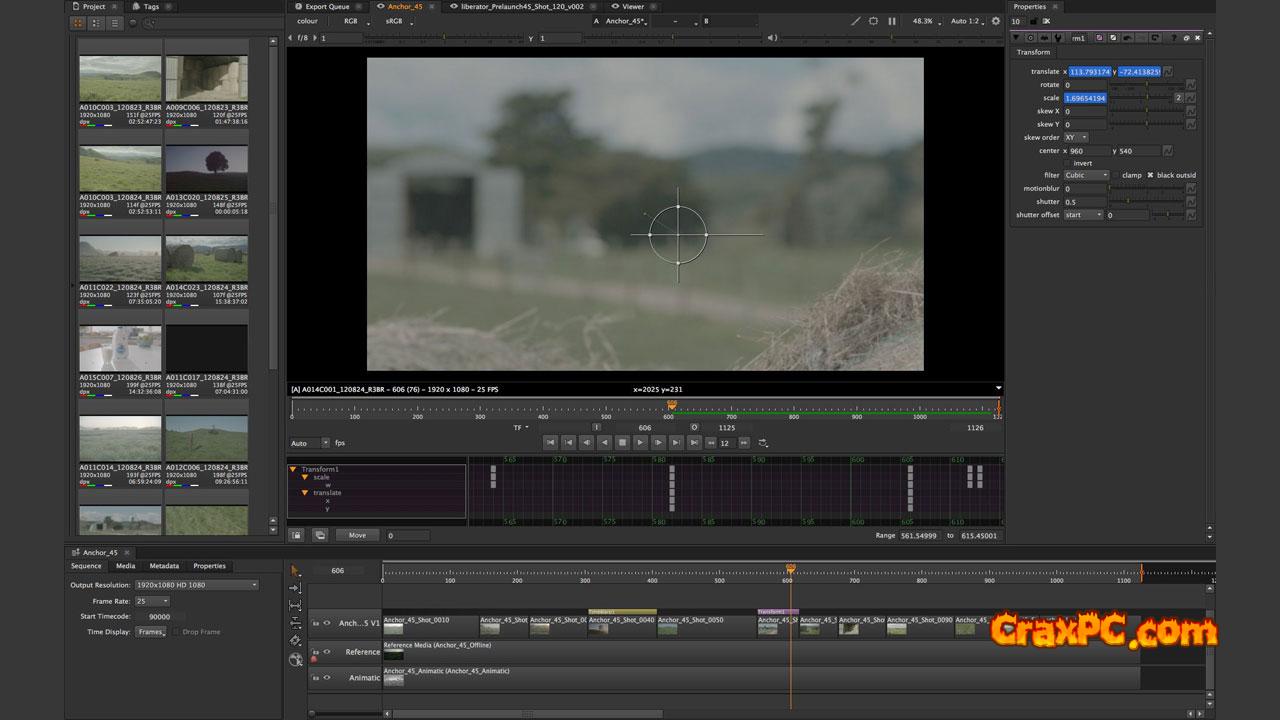Click the Move button below the curve editor
Viewport: 1280px width, 720px height.
[357, 535]
